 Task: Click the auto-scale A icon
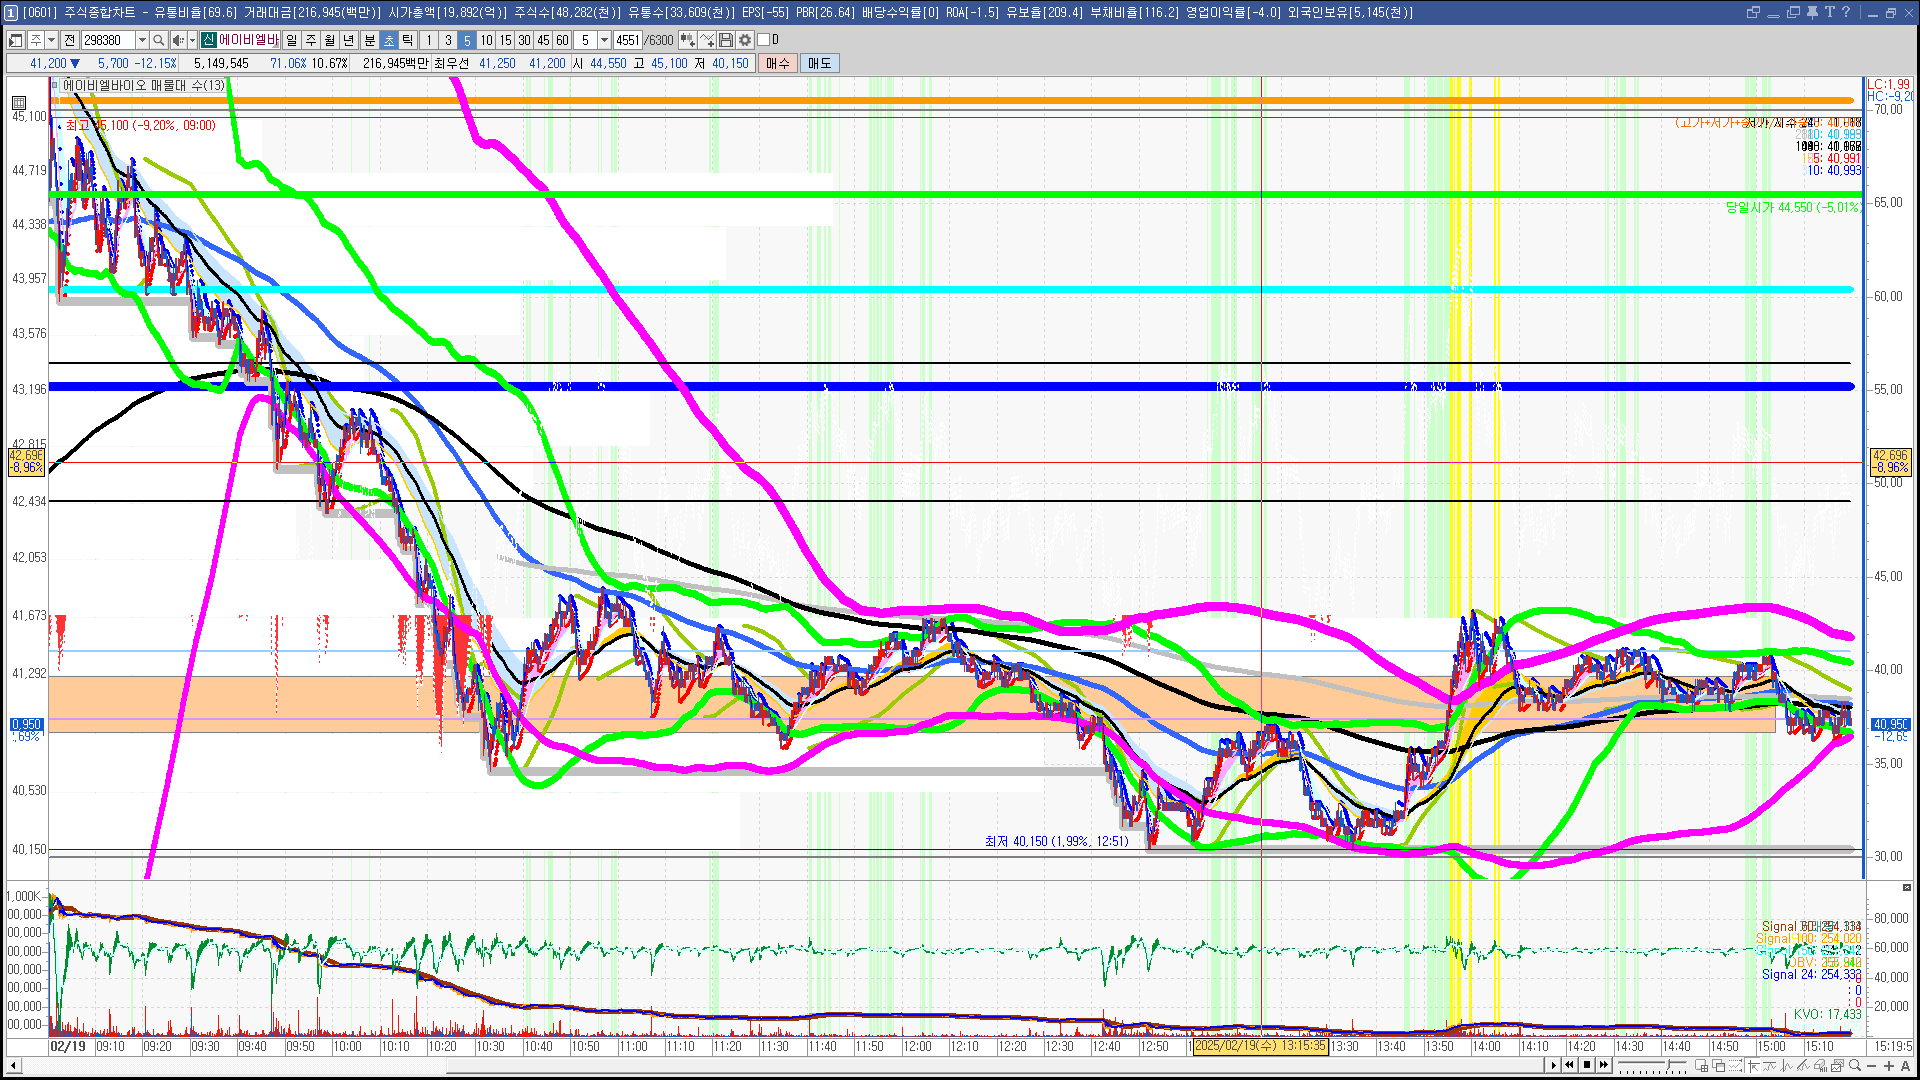pos(1905,1066)
